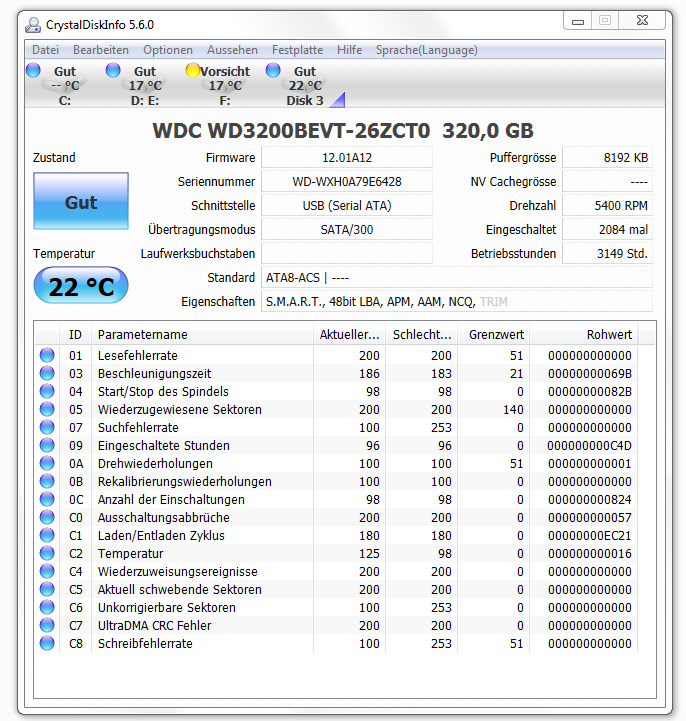Minimize the CrystalDiskInfo window
686x721 pixels.
(577, 21)
